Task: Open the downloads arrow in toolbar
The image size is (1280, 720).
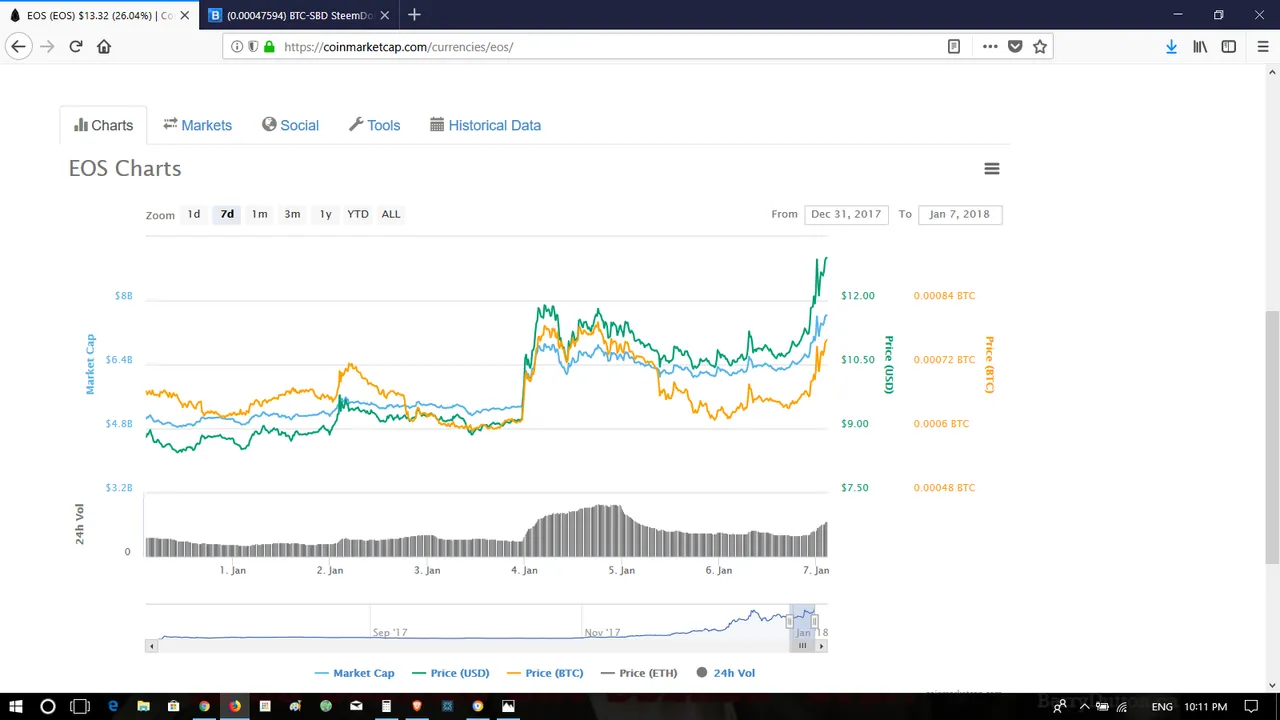Action: pyautogui.click(x=1171, y=46)
